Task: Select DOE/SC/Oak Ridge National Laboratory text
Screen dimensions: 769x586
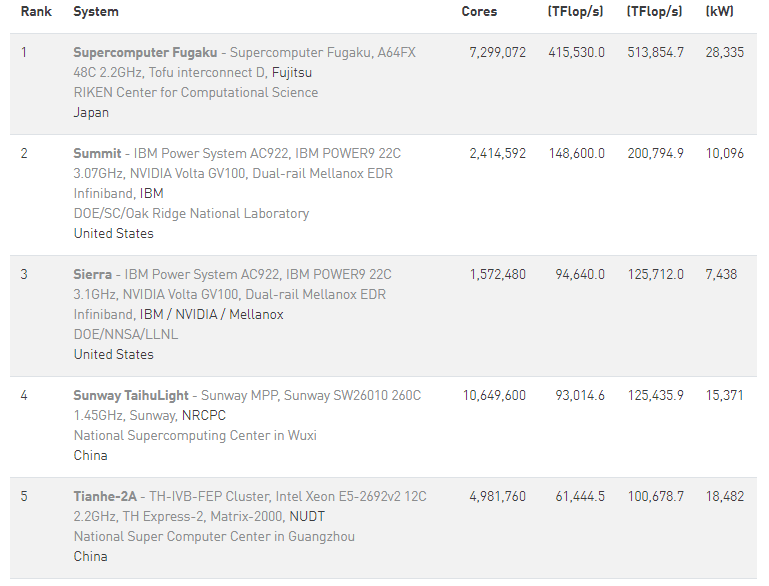Action: 191,214
